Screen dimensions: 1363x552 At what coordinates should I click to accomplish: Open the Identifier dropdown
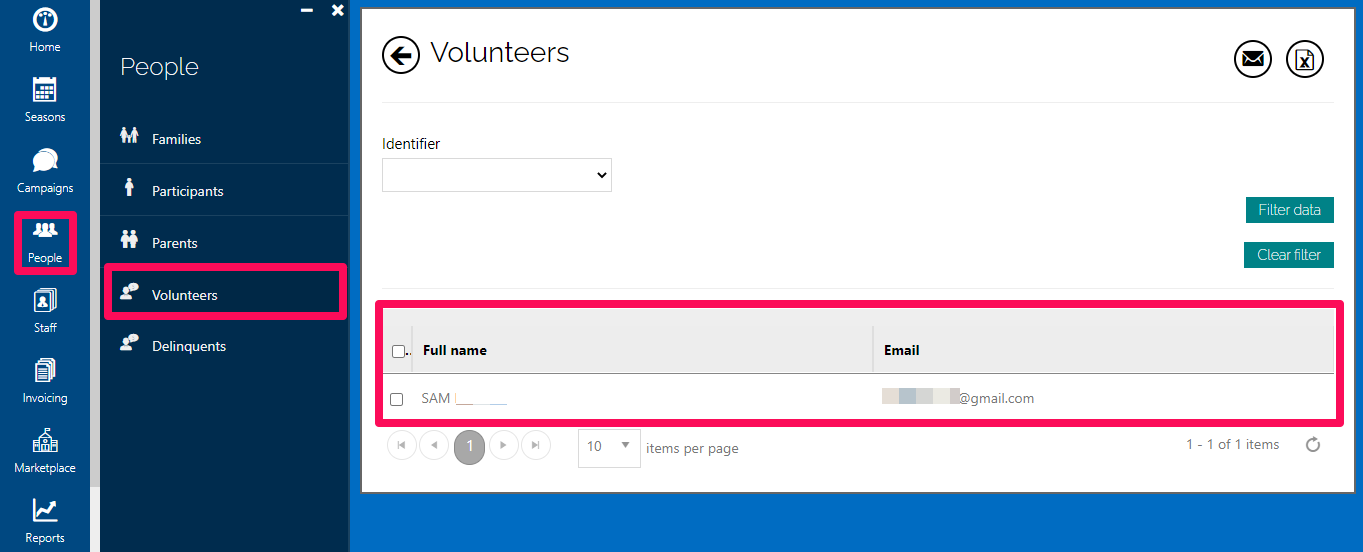point(497,175)
